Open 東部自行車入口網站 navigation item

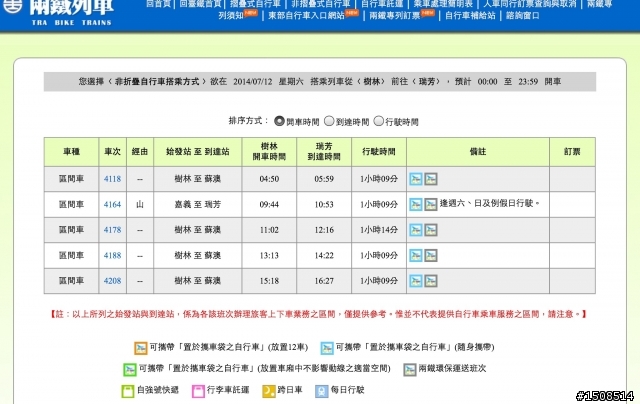point(307,16)
